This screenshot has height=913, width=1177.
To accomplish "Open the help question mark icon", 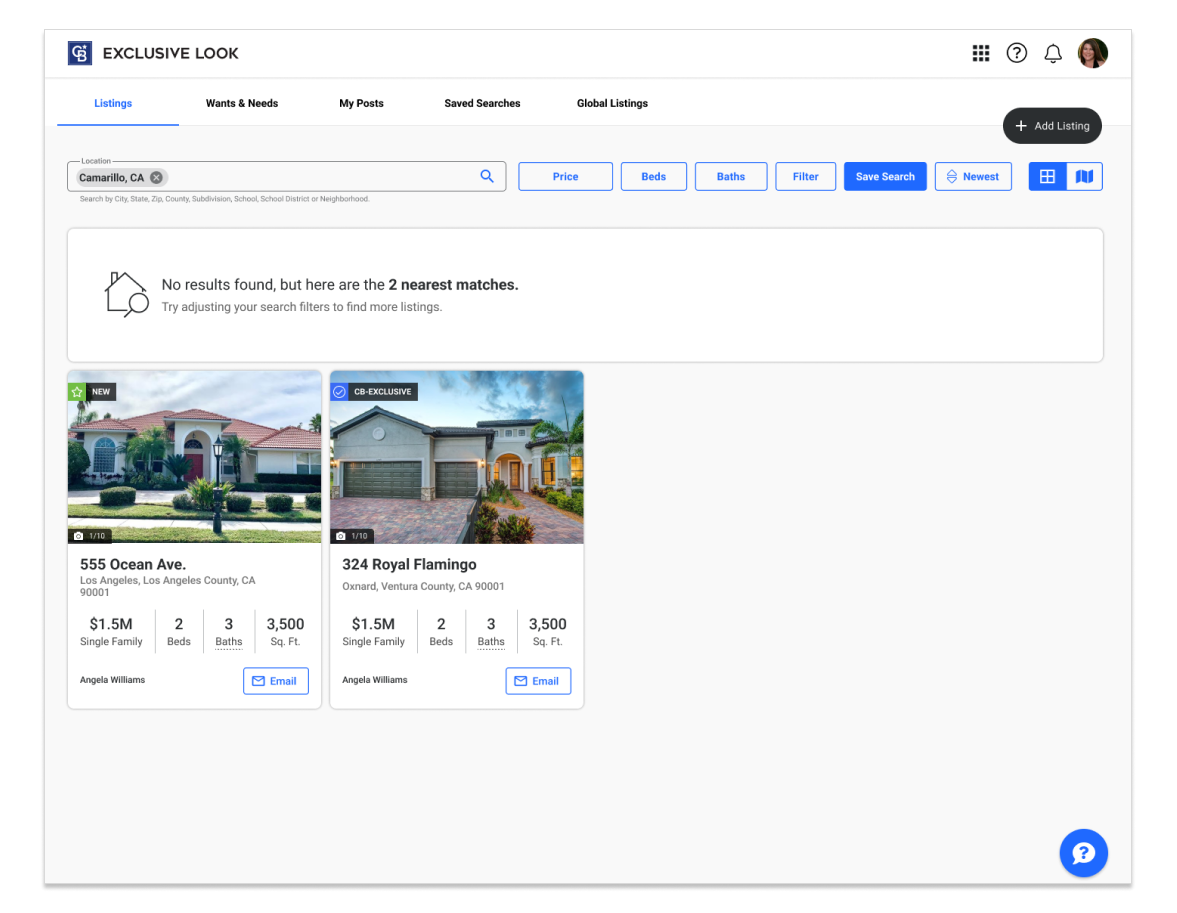I will pyautogui.click(x=1016, y=53).
